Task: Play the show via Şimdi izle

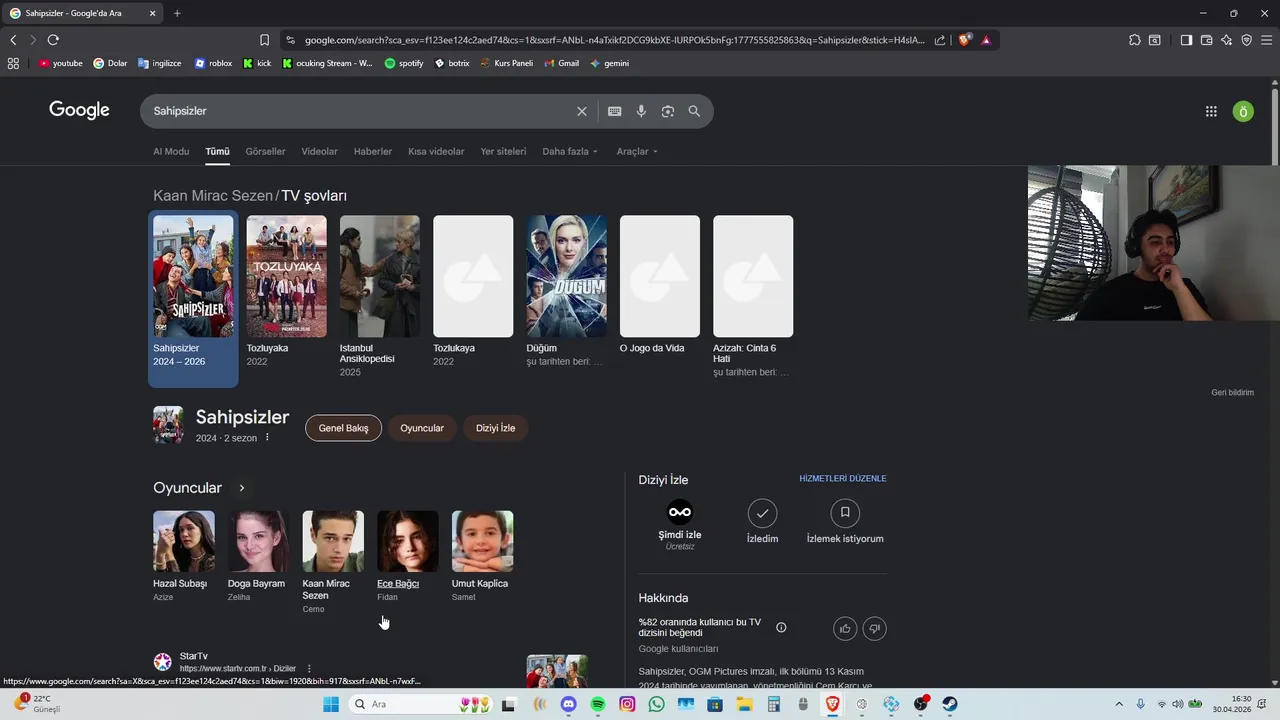Action: click(680, 524)
